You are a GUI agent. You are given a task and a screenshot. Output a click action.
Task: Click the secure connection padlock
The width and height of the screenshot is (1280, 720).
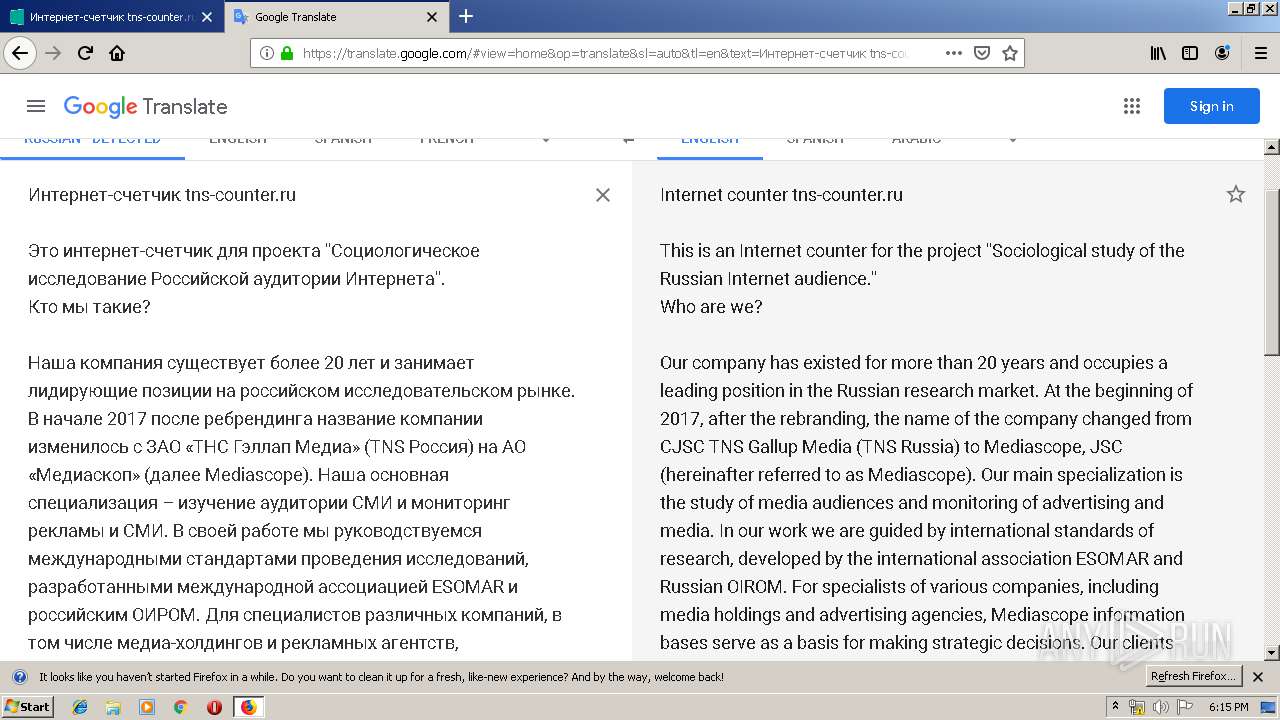(288, 53)
